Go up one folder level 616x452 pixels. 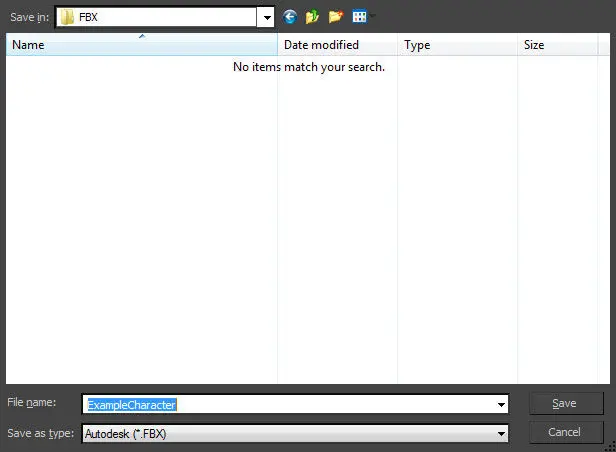click(312, 17)
